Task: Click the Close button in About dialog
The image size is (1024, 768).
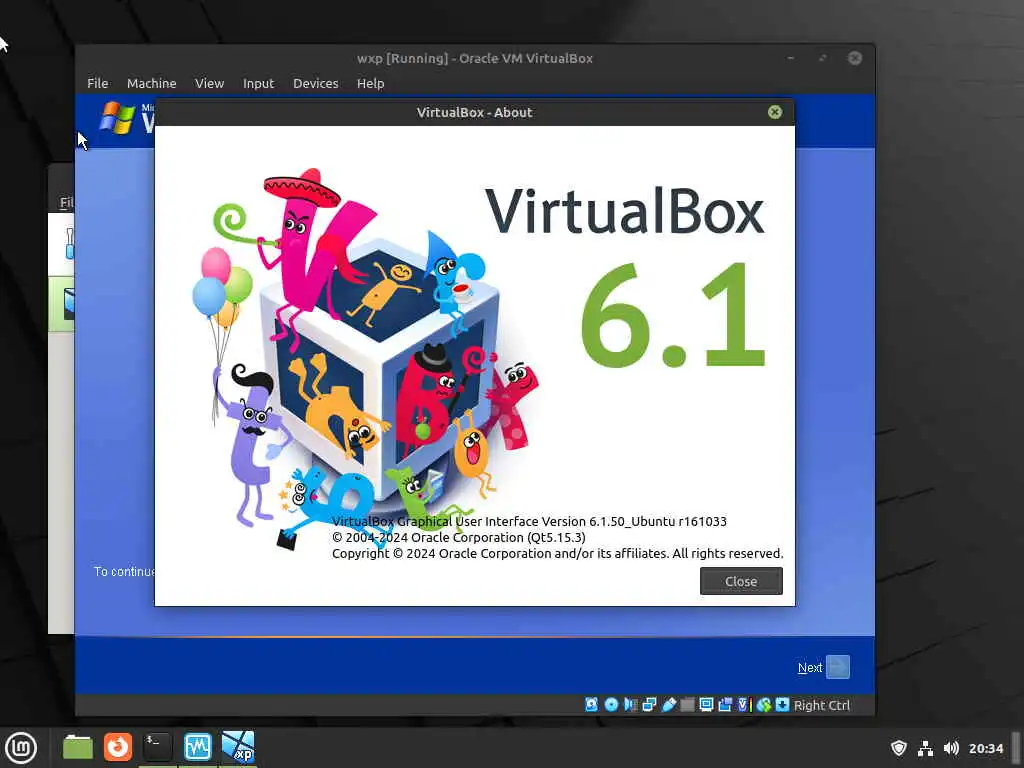Action: click(x=741, y=581)
